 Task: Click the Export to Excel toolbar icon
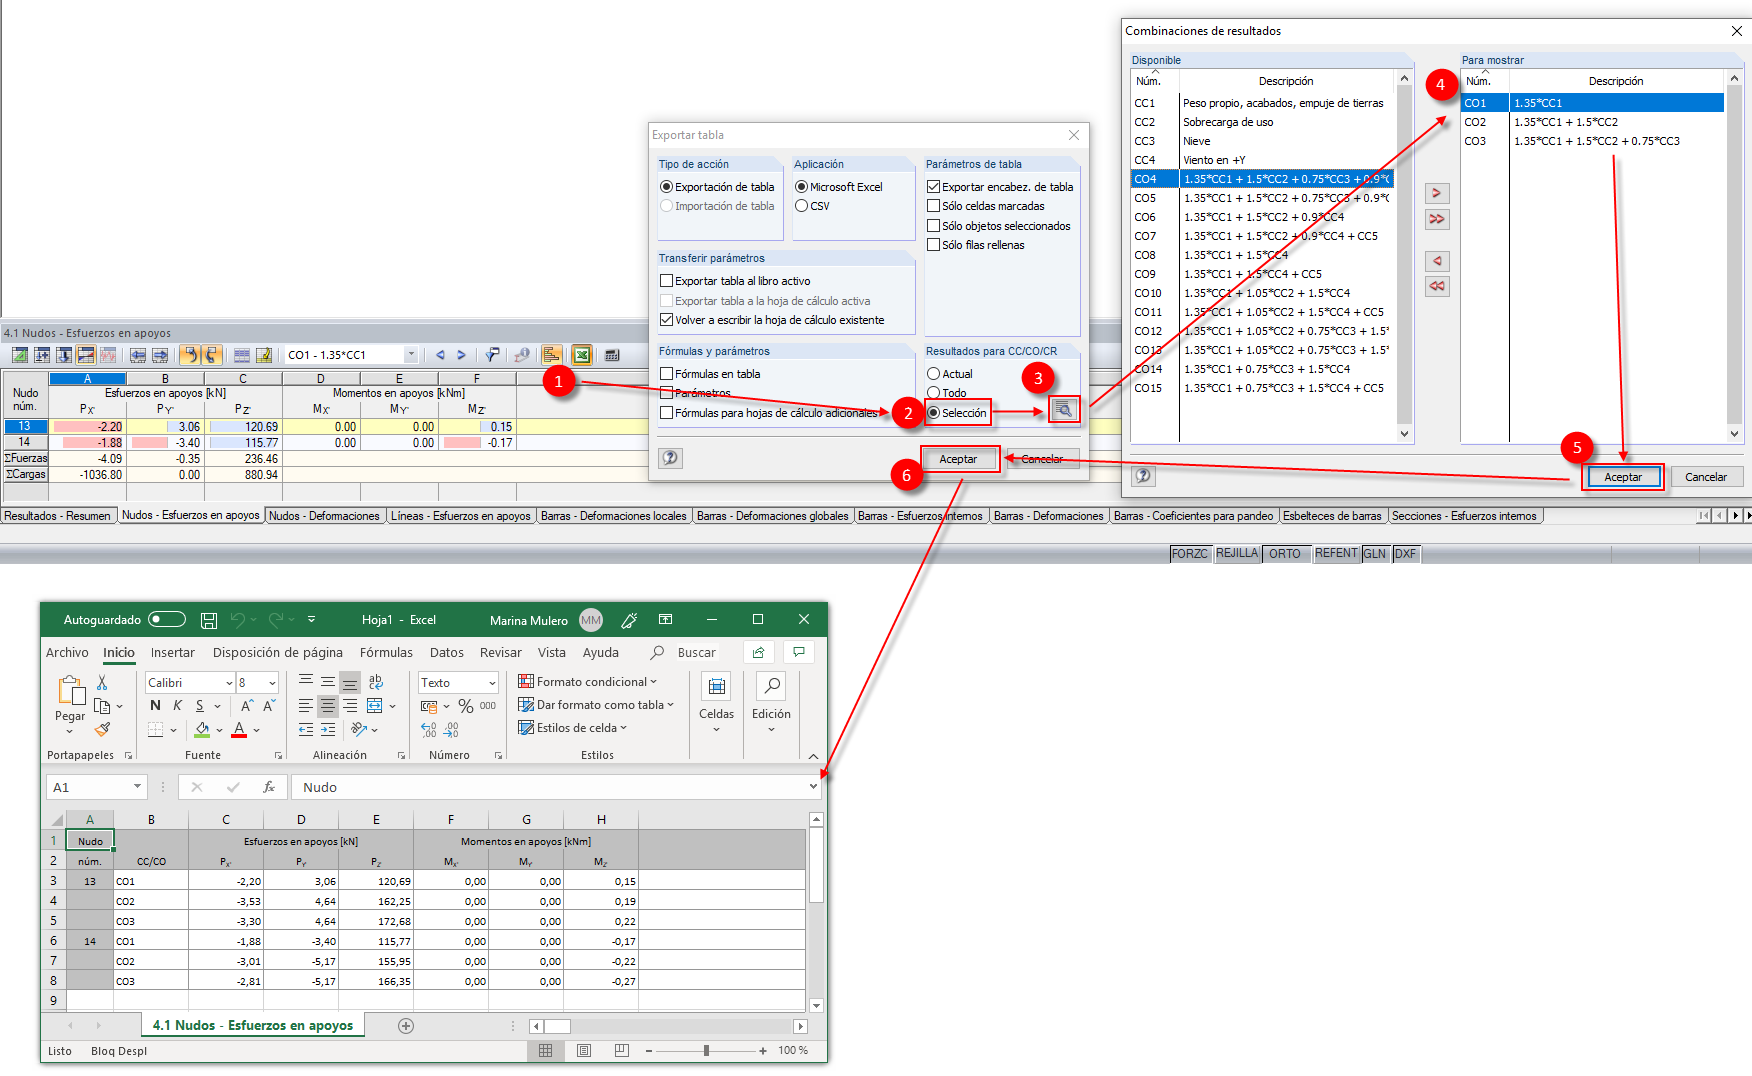coord(582,354)
